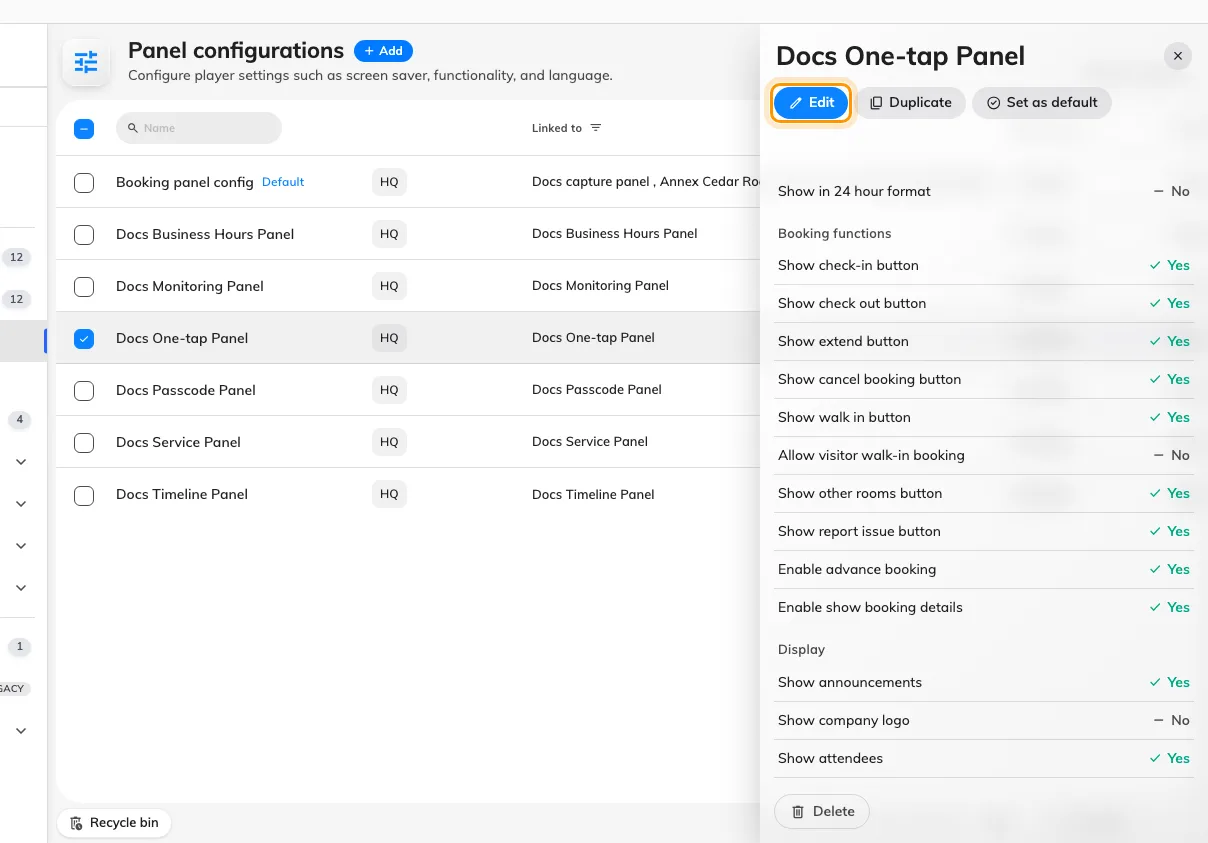Open the Docs Service Panel row

coord(408,442)
